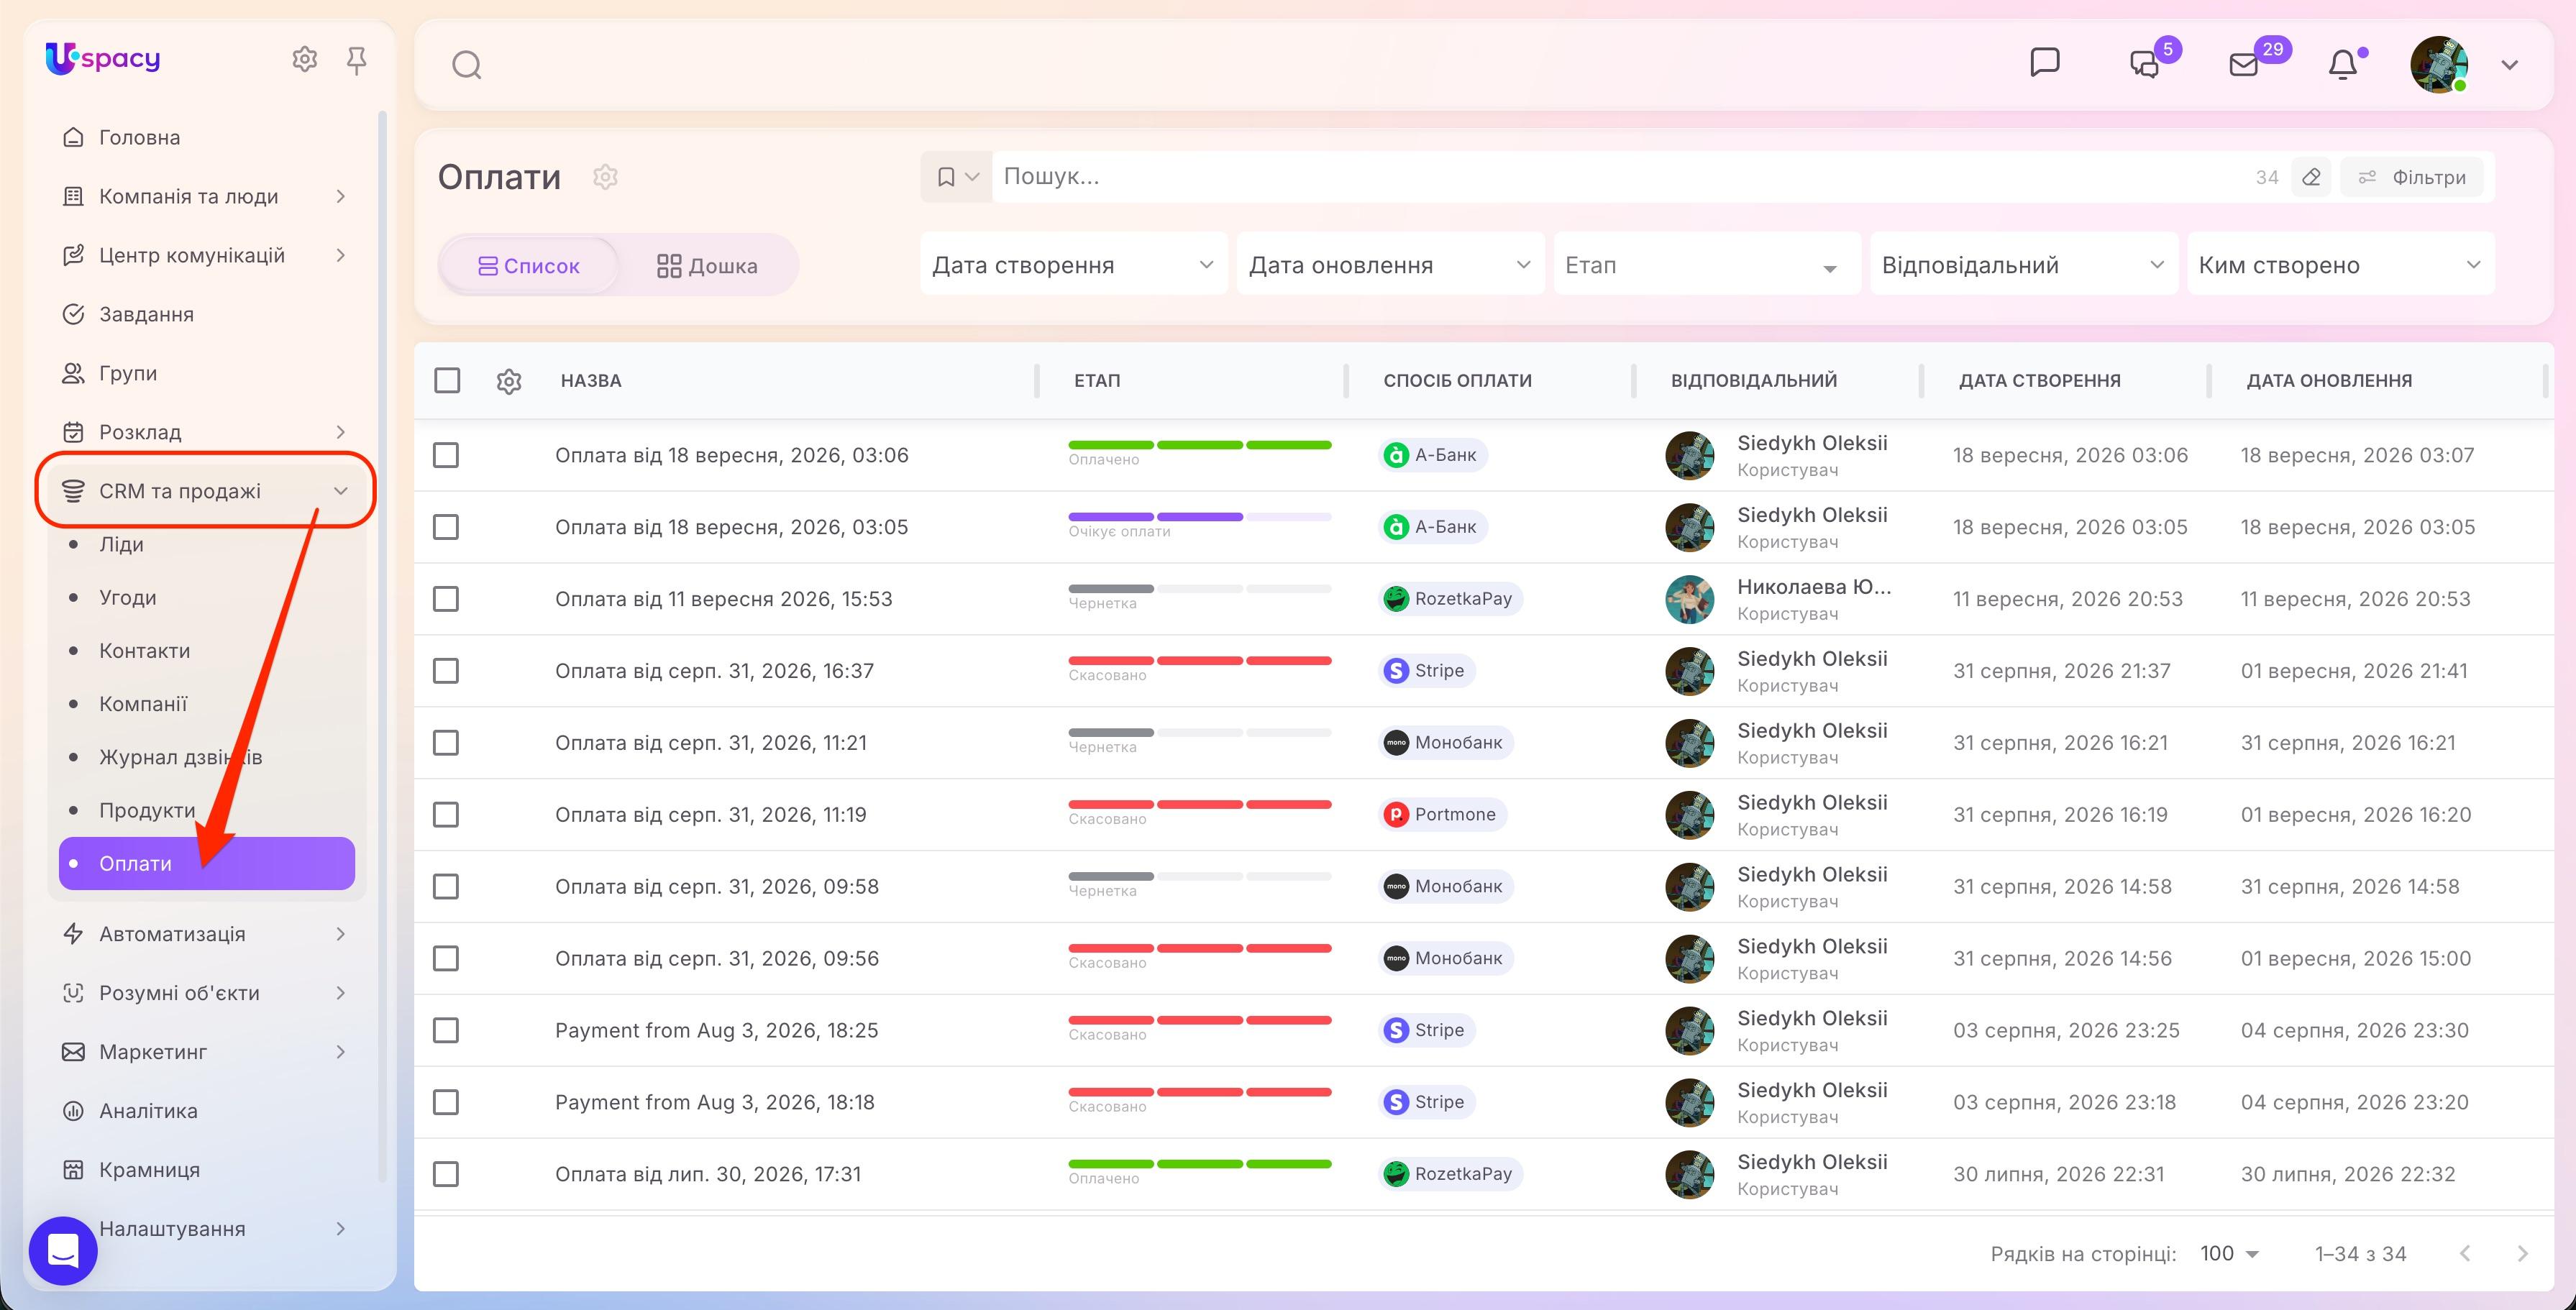This screenshot has height=1310, width=2576.
Task: Click А-Банк payment method in 03:06 row
Action: coord(1433,455)
